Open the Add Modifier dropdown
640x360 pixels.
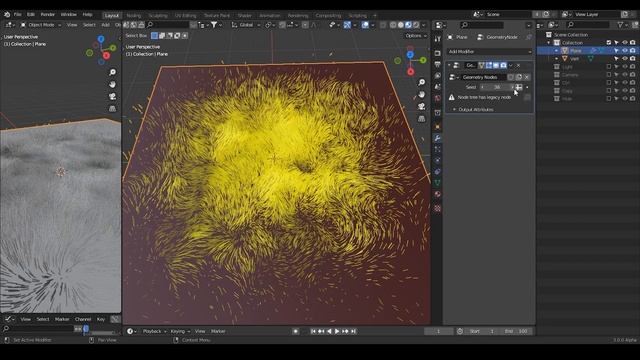[x=489, y=51]
